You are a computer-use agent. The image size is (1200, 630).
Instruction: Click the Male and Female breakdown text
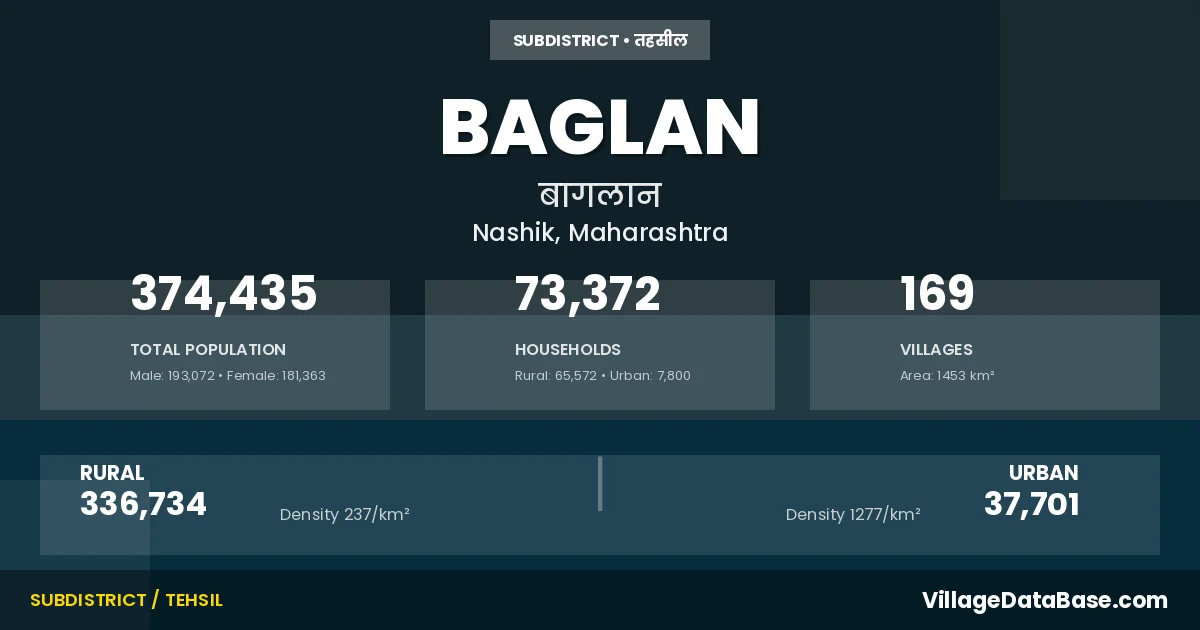[228, 376]
